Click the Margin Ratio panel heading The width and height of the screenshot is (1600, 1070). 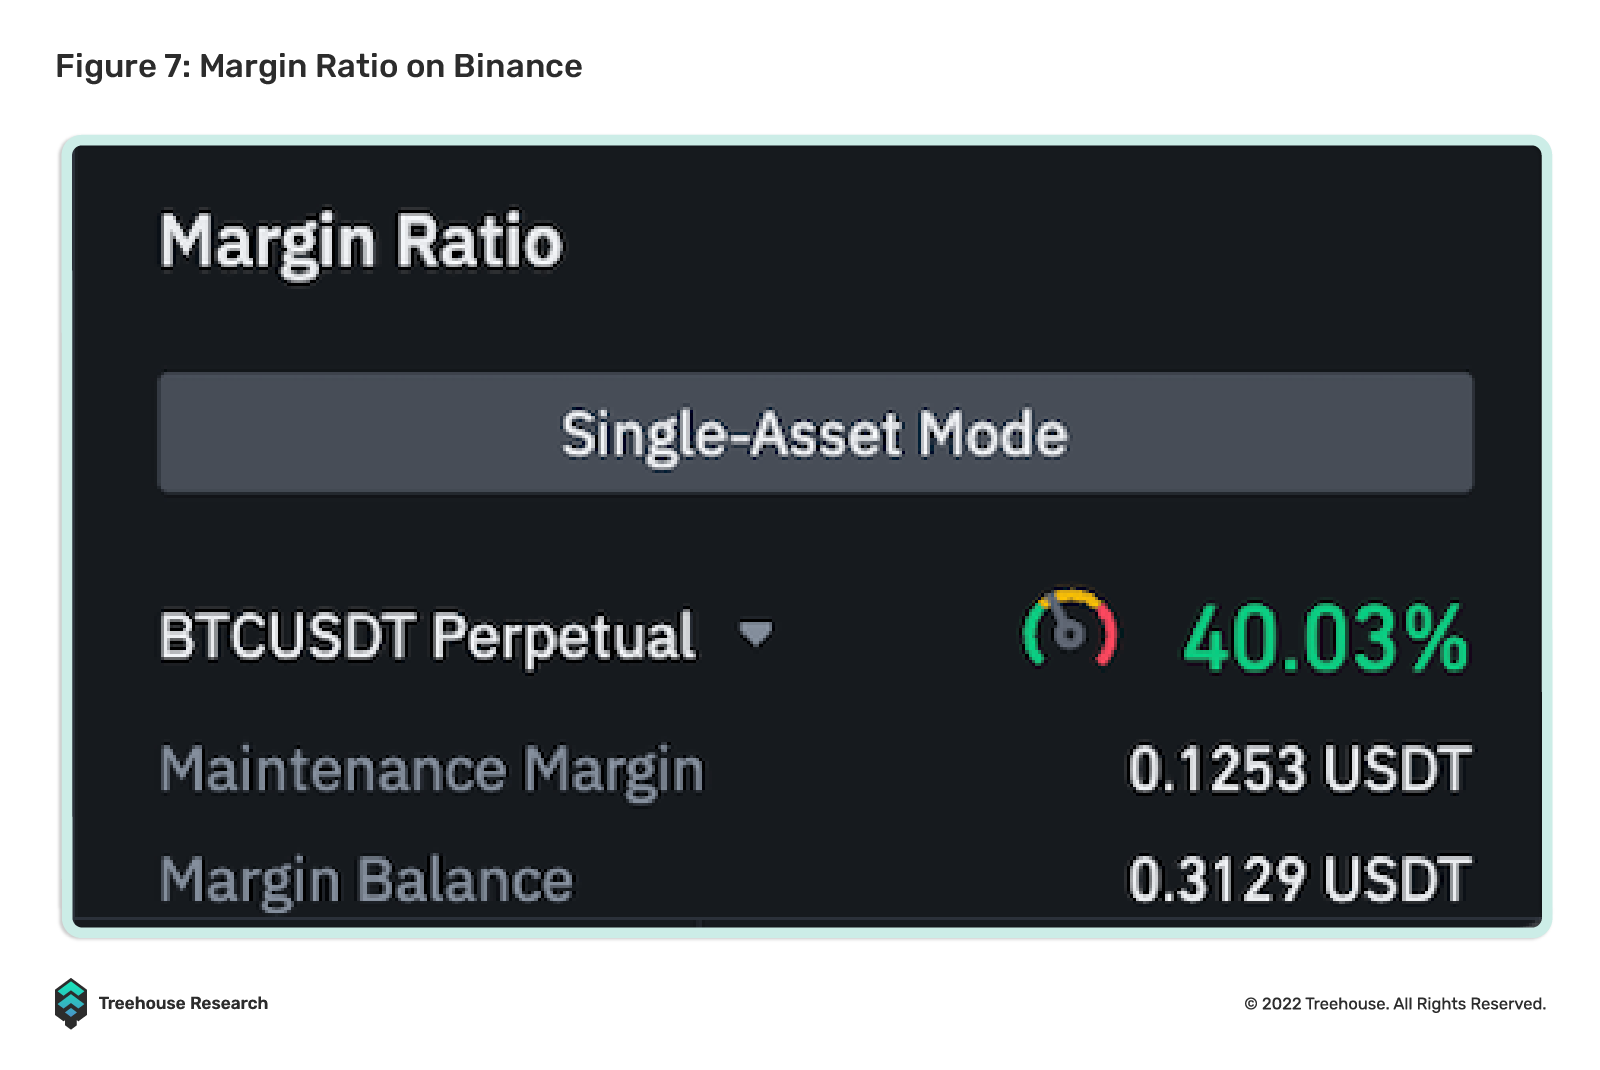click(361, 243)
